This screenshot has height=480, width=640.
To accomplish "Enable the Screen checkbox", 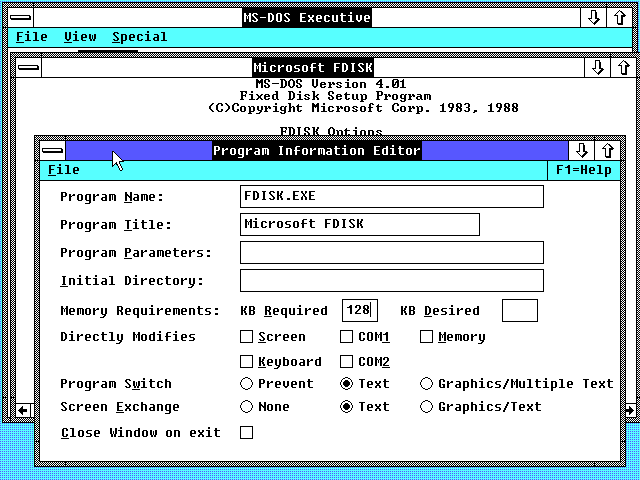I will click(x=247, y=337).
